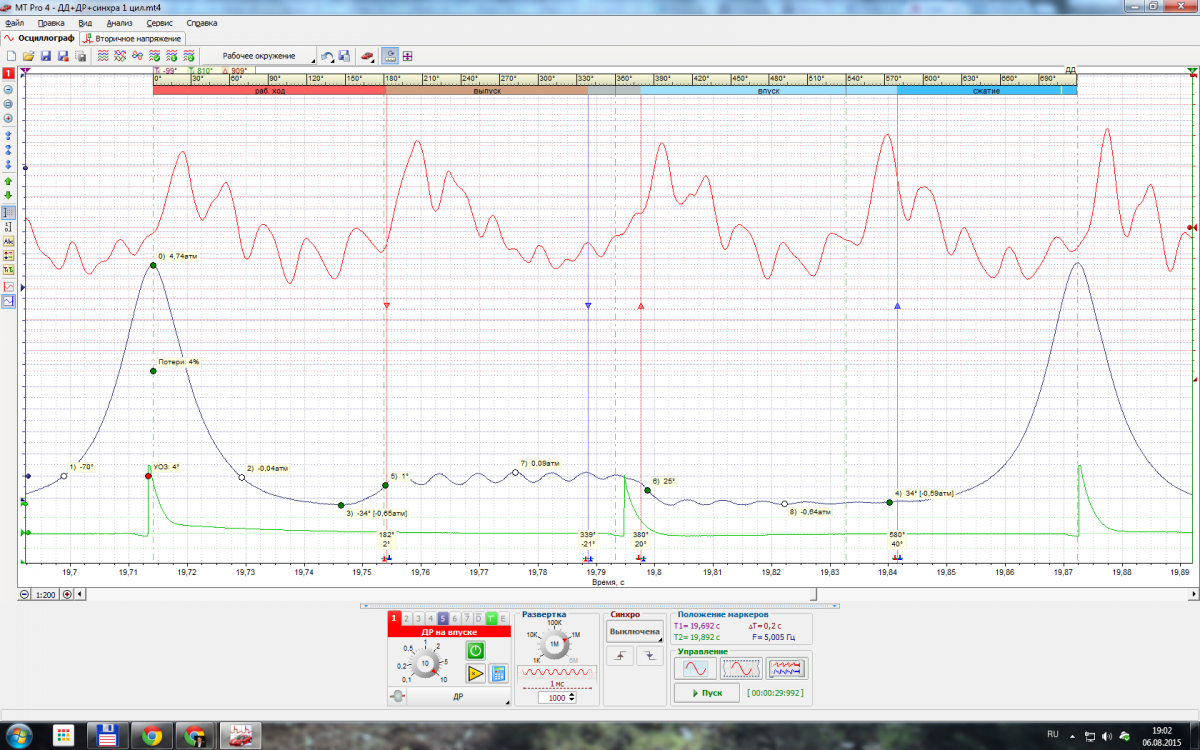Click the multi-channel red and blue waveform mode icon
The height and width of the screenshot is (750, 1200).
pos(786,668)
